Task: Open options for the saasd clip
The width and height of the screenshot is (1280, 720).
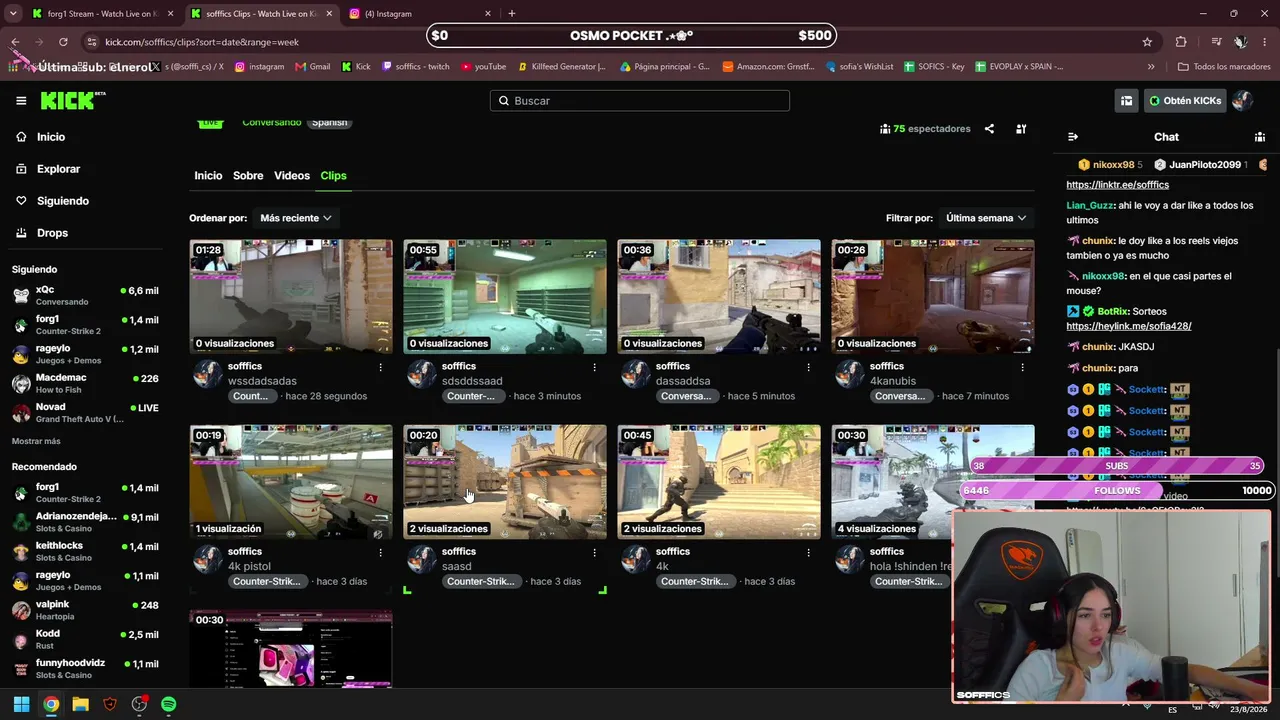Action: pos(594,552)
